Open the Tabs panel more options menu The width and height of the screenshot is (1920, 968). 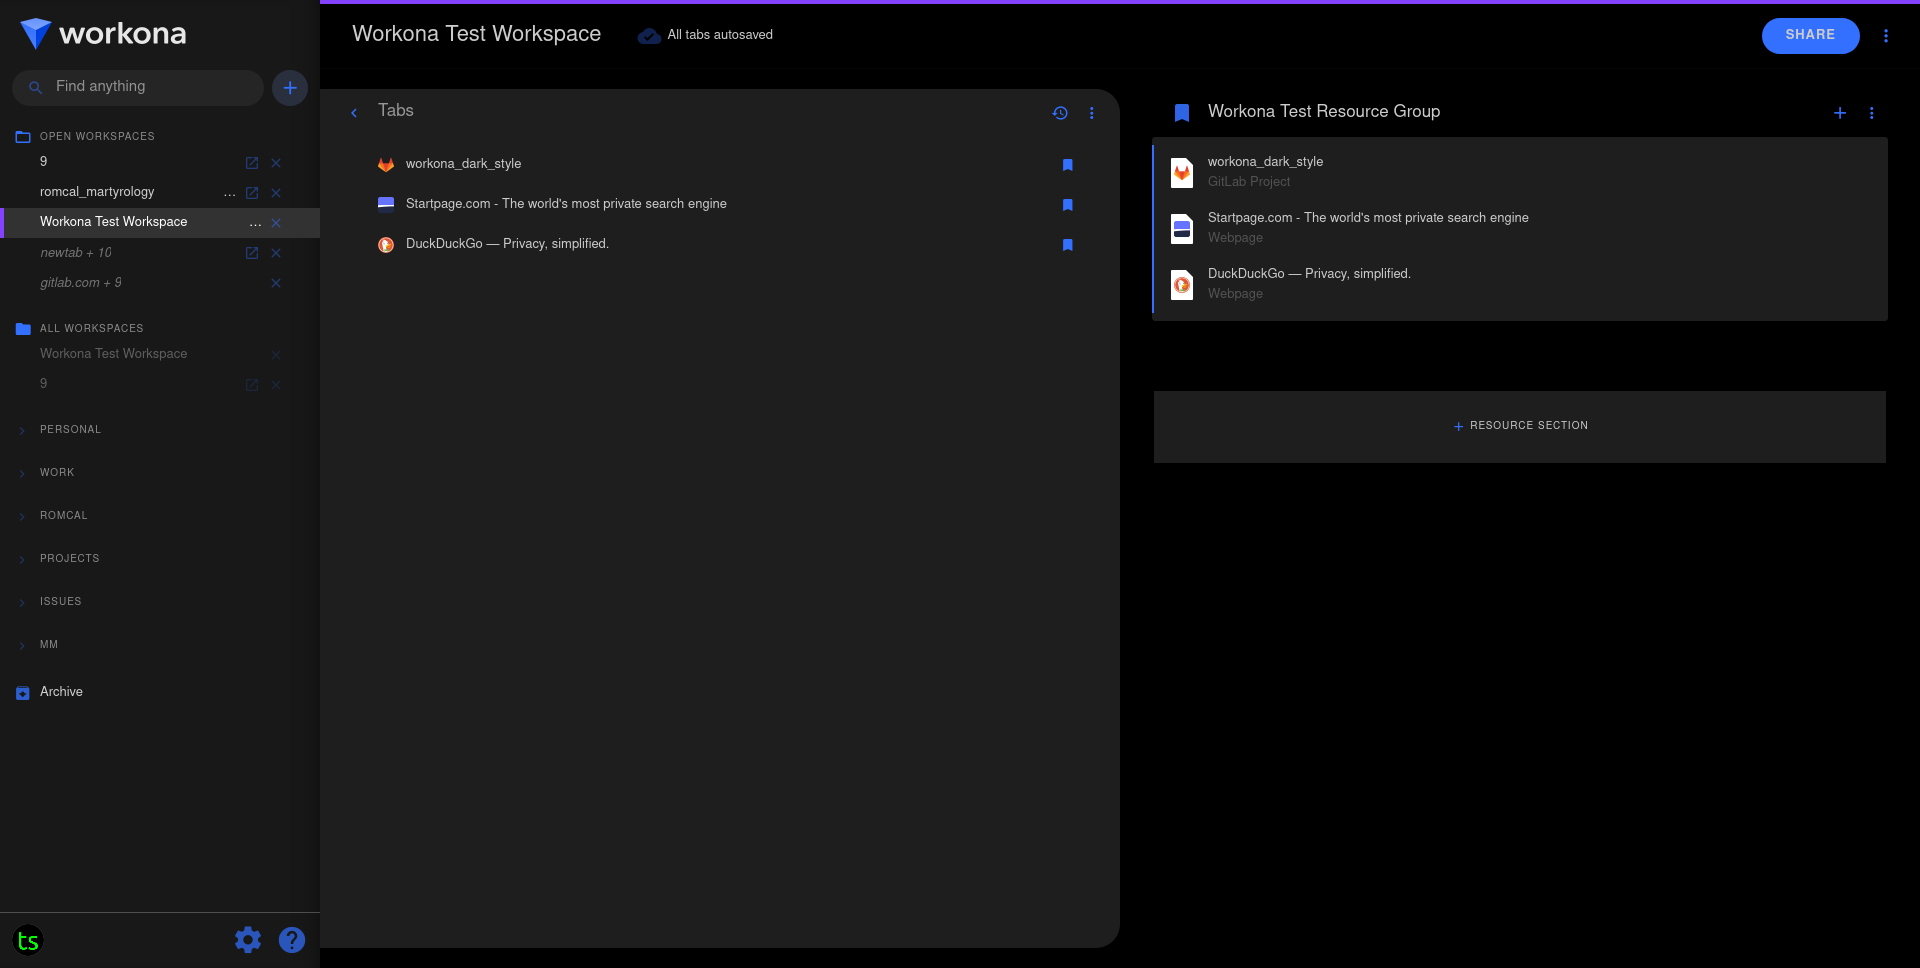(1092, 113)
